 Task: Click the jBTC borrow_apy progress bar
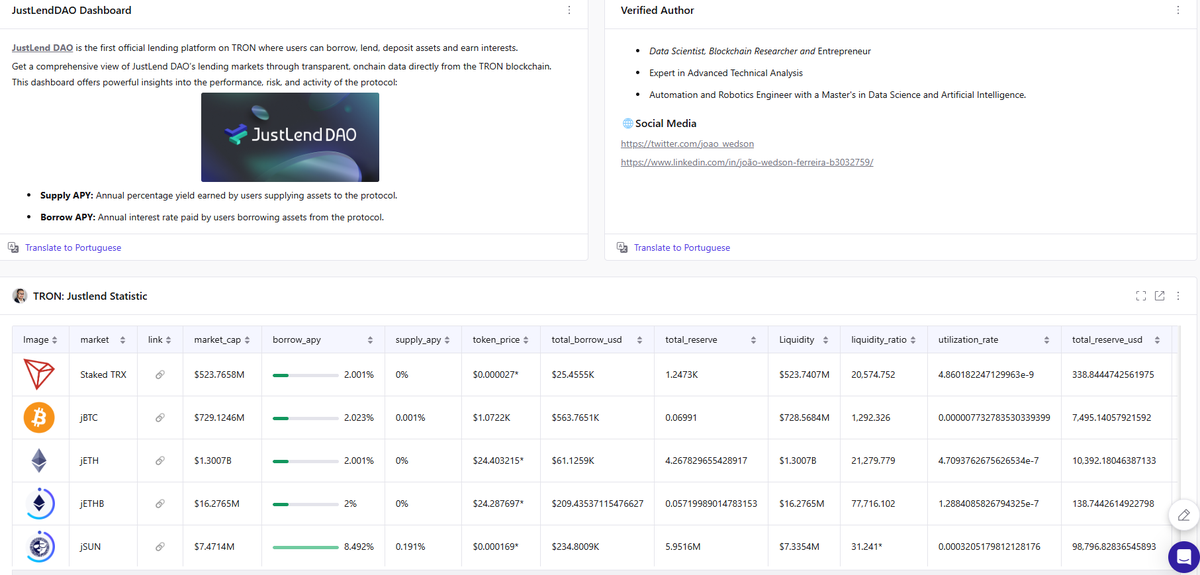point(305,418)
